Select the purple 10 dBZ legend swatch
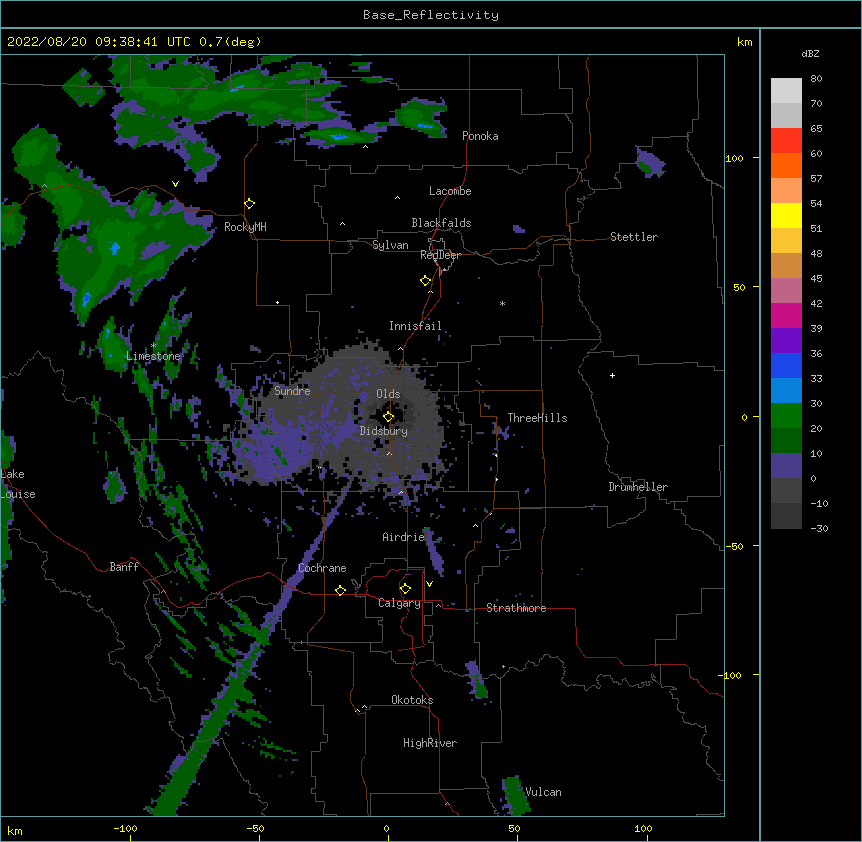Viewport: 862px width, 842px height. coord(786,466)
